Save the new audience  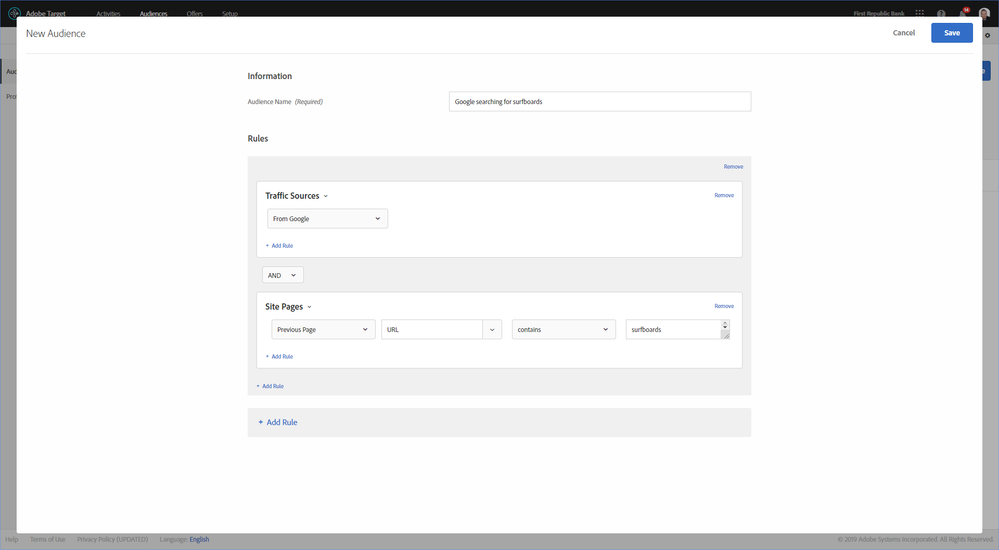pyautogui.click(x=951, y=33)
